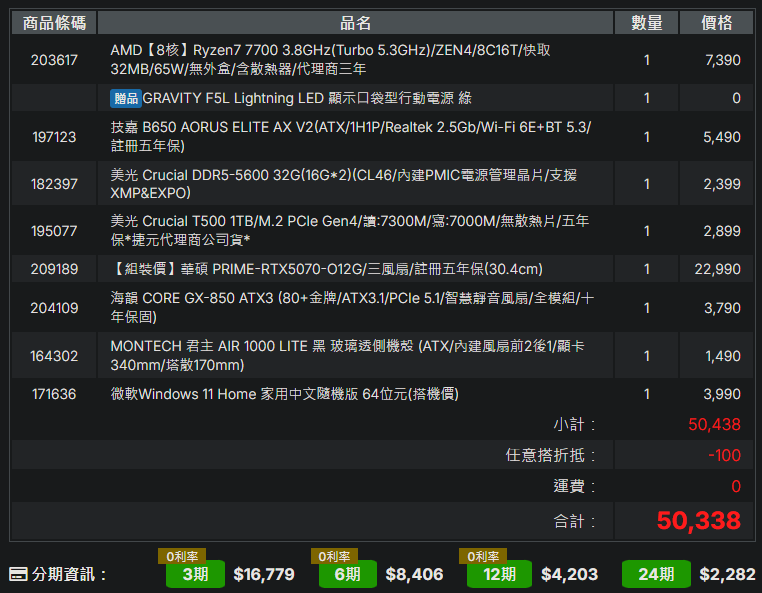Click the price 2,899
762x593 pixels.
pyautogui.click(x=722, y=231)
